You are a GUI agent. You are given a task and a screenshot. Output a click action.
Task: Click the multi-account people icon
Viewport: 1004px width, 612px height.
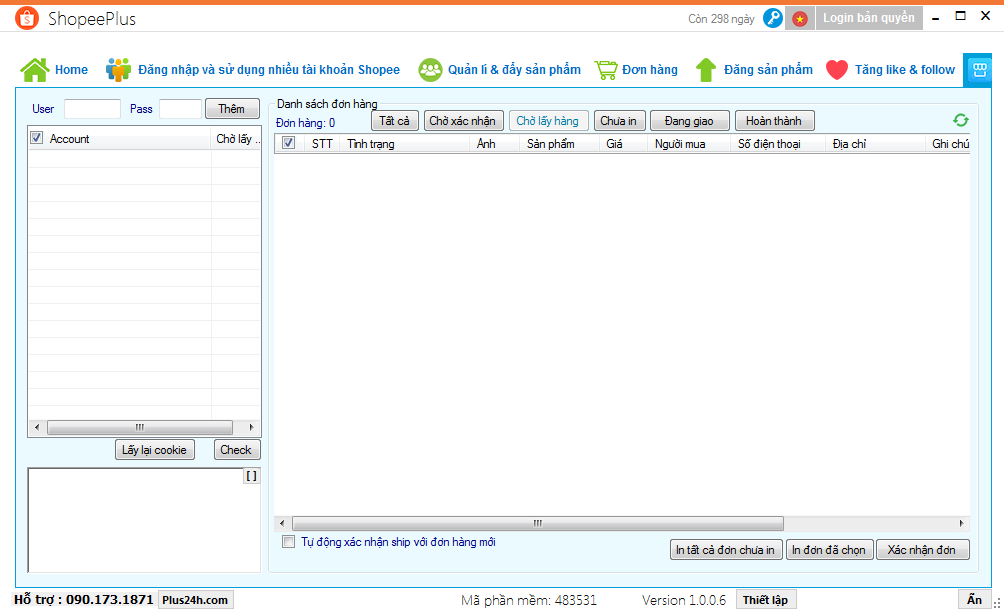tap(119, 70)
